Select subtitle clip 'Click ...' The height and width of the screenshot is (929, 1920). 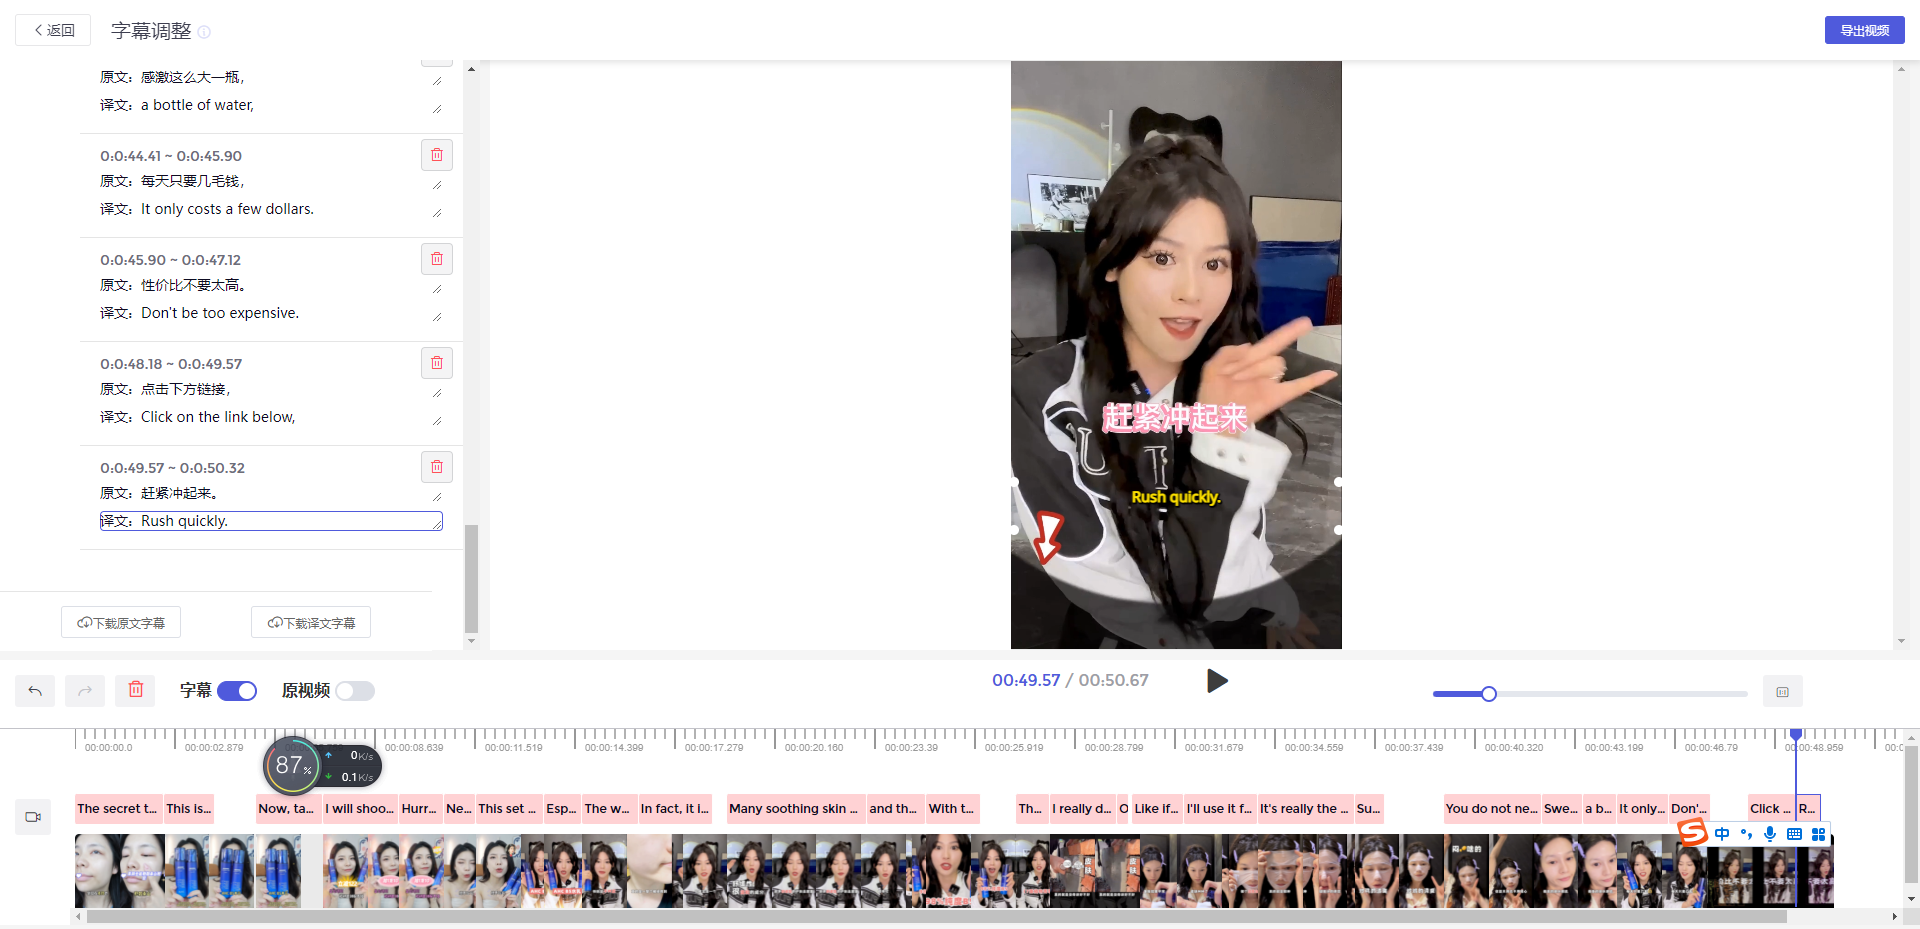(1771, 809)
